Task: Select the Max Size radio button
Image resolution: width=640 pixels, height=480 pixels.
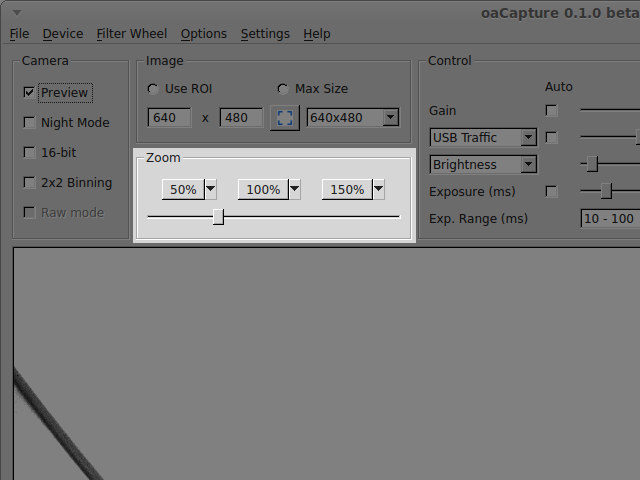Action: click(x=283, y=89)
